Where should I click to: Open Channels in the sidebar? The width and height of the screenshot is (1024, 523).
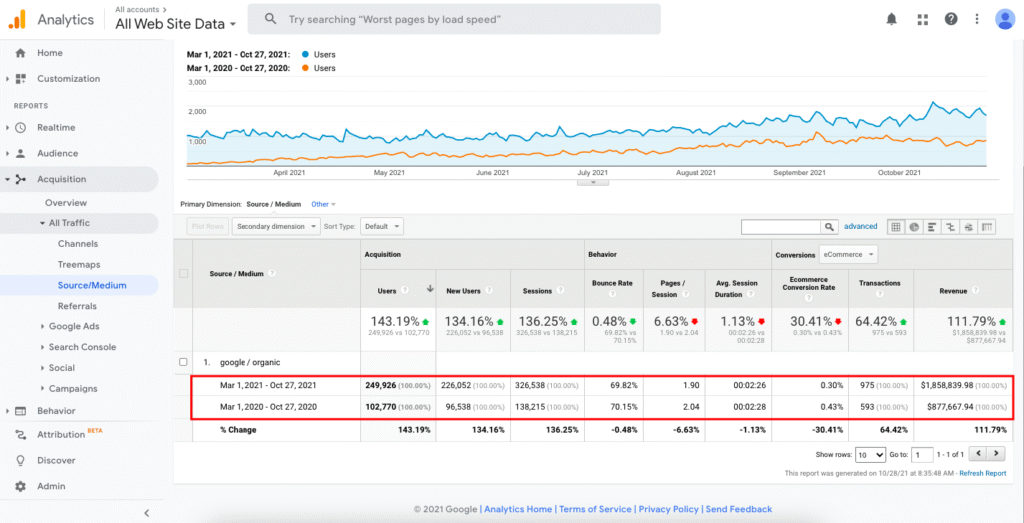click(78, 243)
